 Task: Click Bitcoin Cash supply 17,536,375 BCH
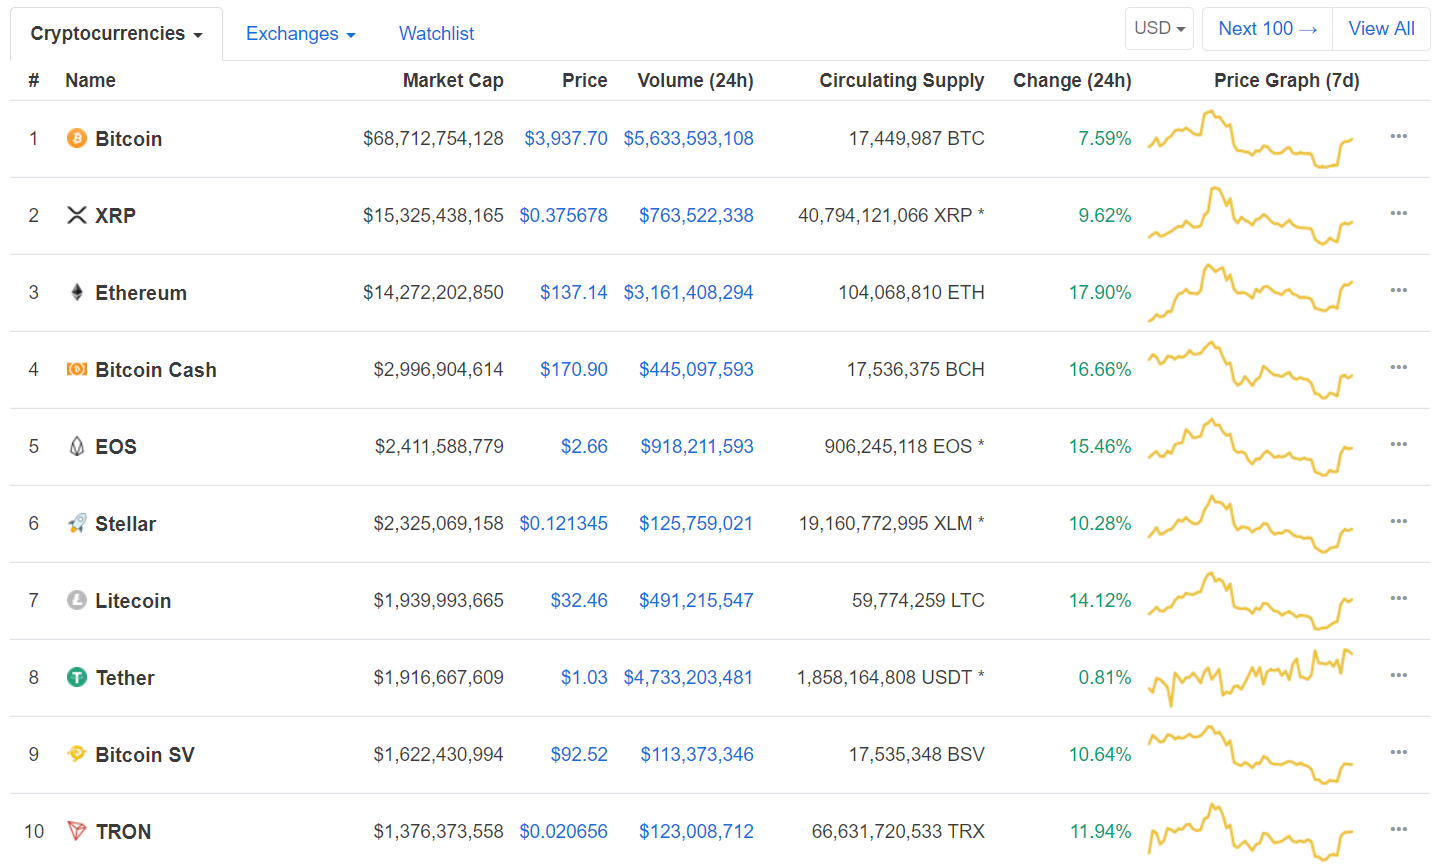pyautogui.click(x=916, y=370)
